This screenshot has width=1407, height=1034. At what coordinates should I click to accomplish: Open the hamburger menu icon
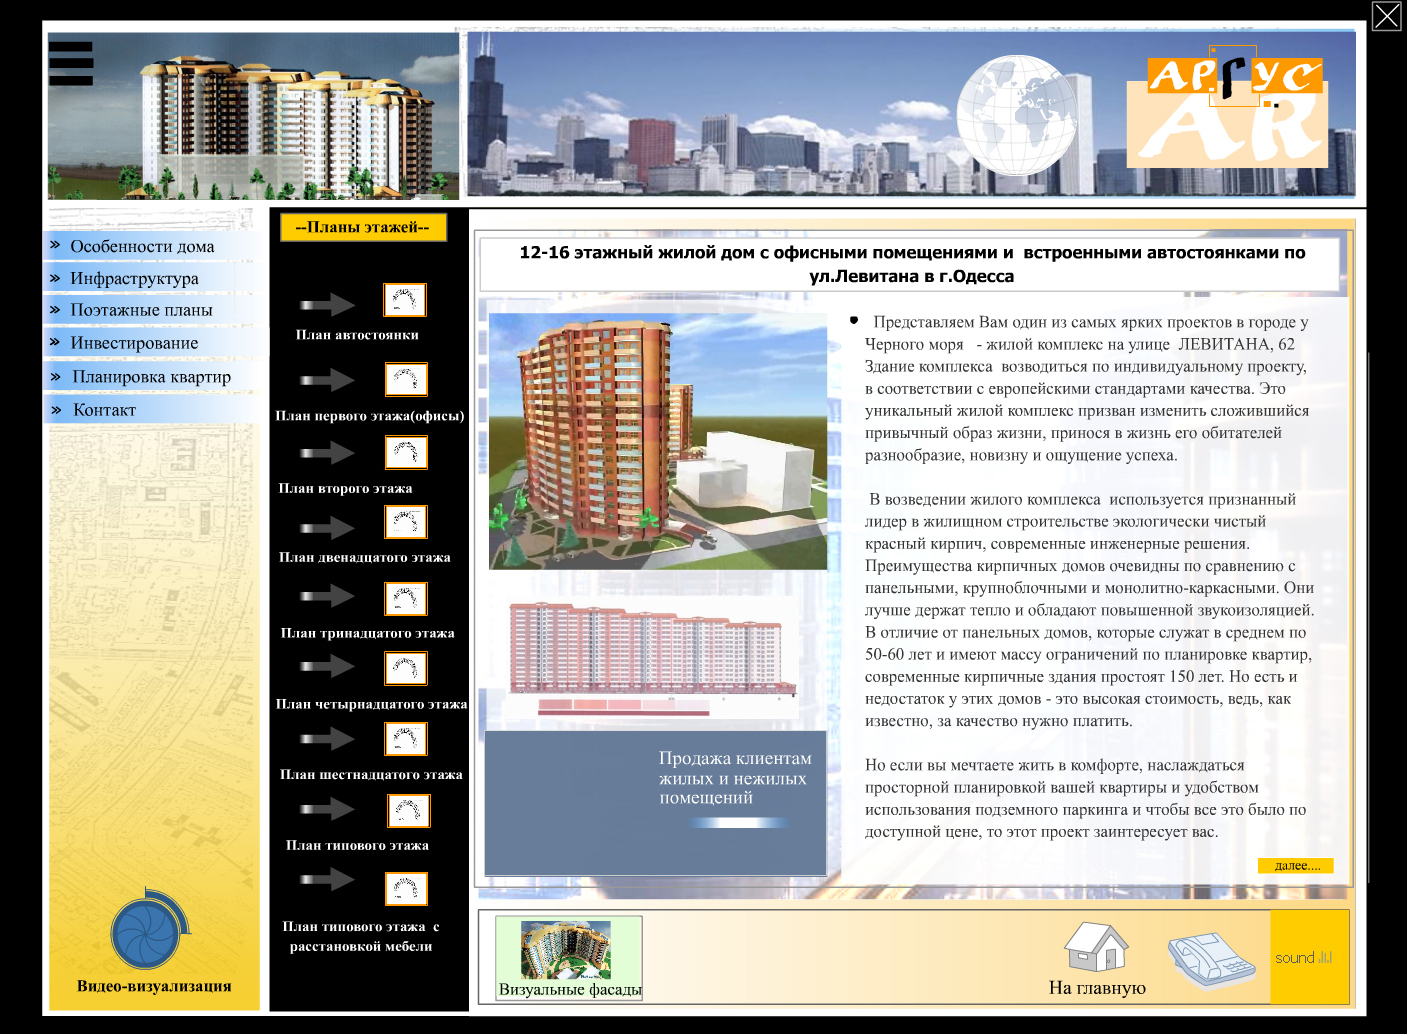70,63
